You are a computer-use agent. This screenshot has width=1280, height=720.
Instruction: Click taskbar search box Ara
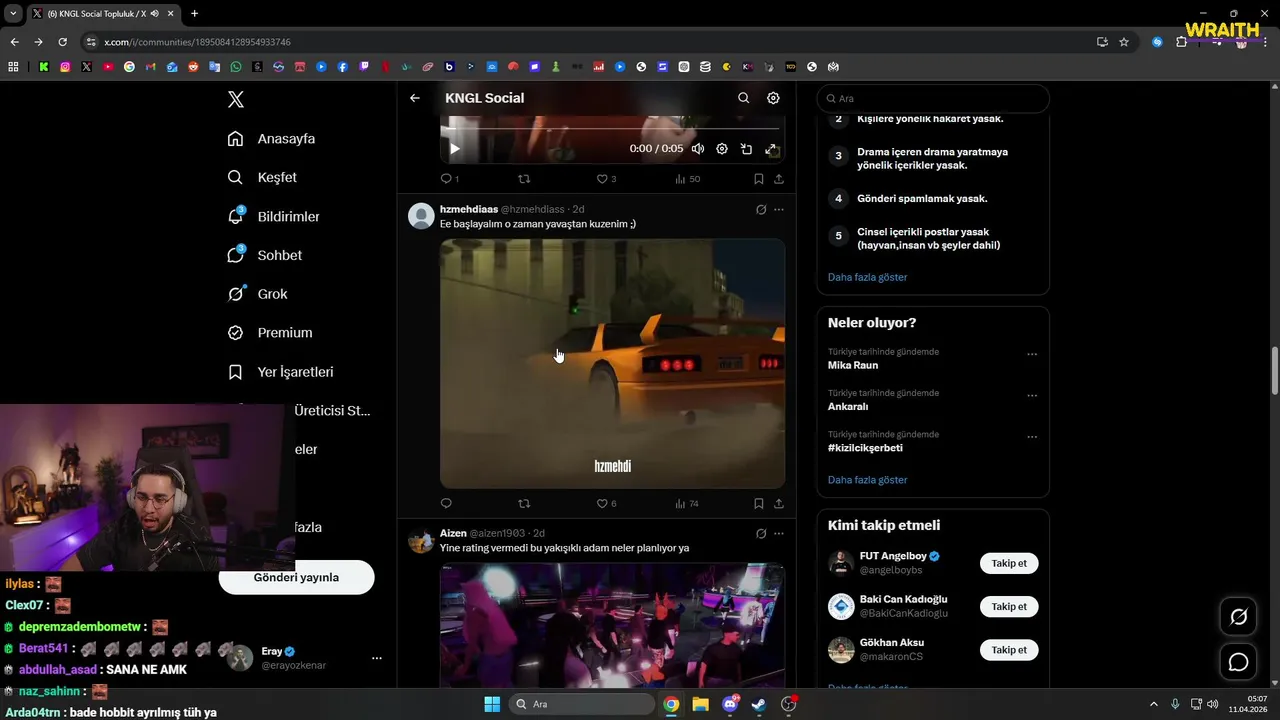[x=582, y=704]
